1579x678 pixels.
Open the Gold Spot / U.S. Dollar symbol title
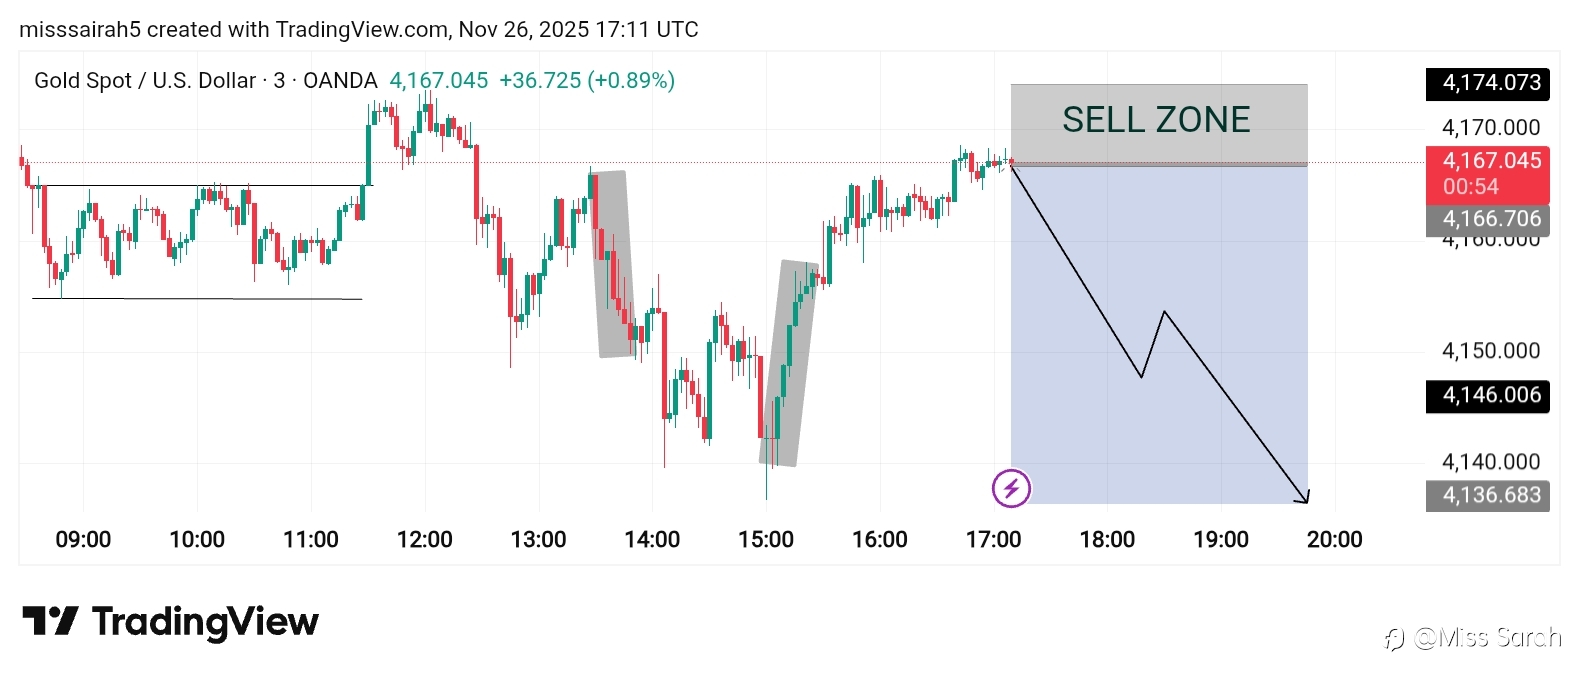(145, 81)
